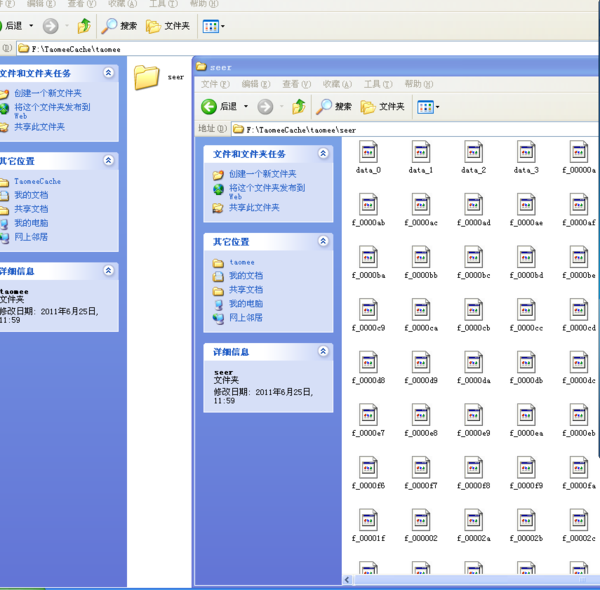Open Views dropdown in back taomee window

pos(214,26)
